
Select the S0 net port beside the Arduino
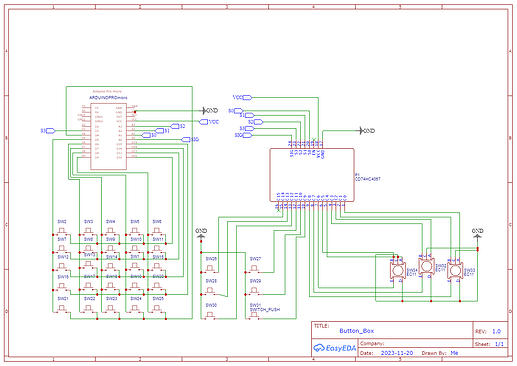[149, 135]
